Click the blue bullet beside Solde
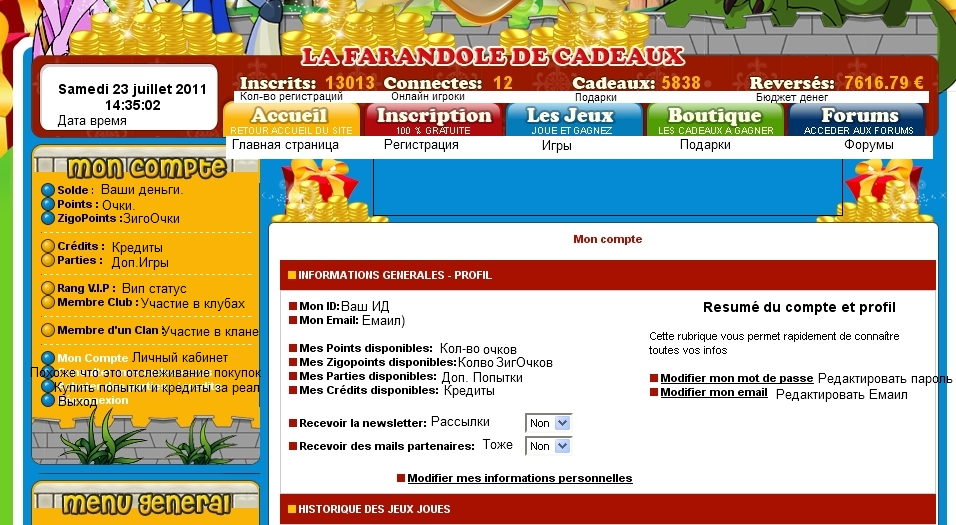 pyautogui.click(x=48, y=190)
